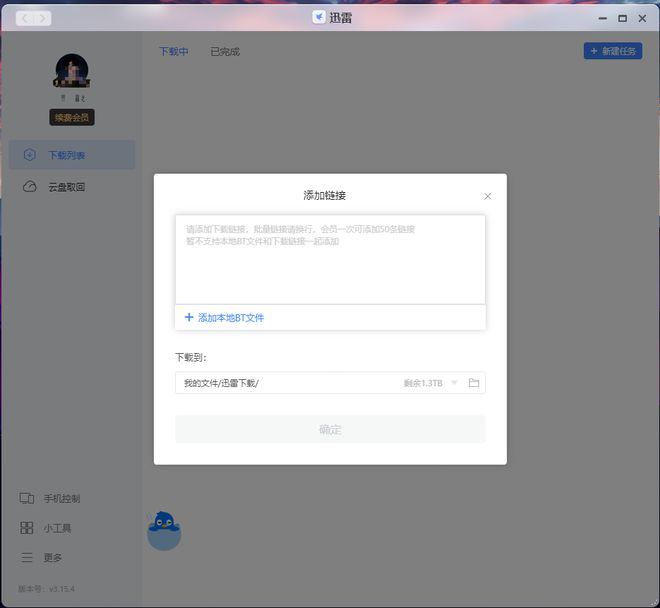Click the version number text

46,589
